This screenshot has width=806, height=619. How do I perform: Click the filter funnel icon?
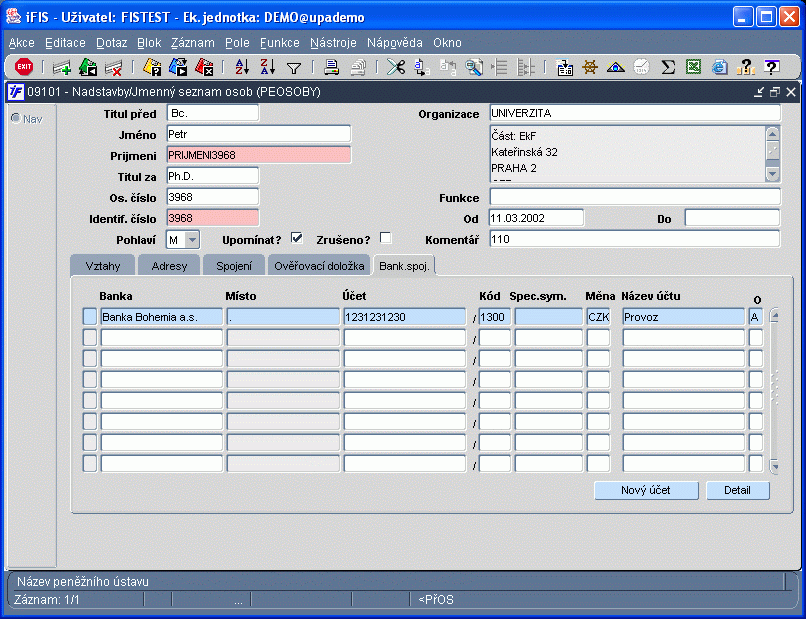click(x=294, y=68)
